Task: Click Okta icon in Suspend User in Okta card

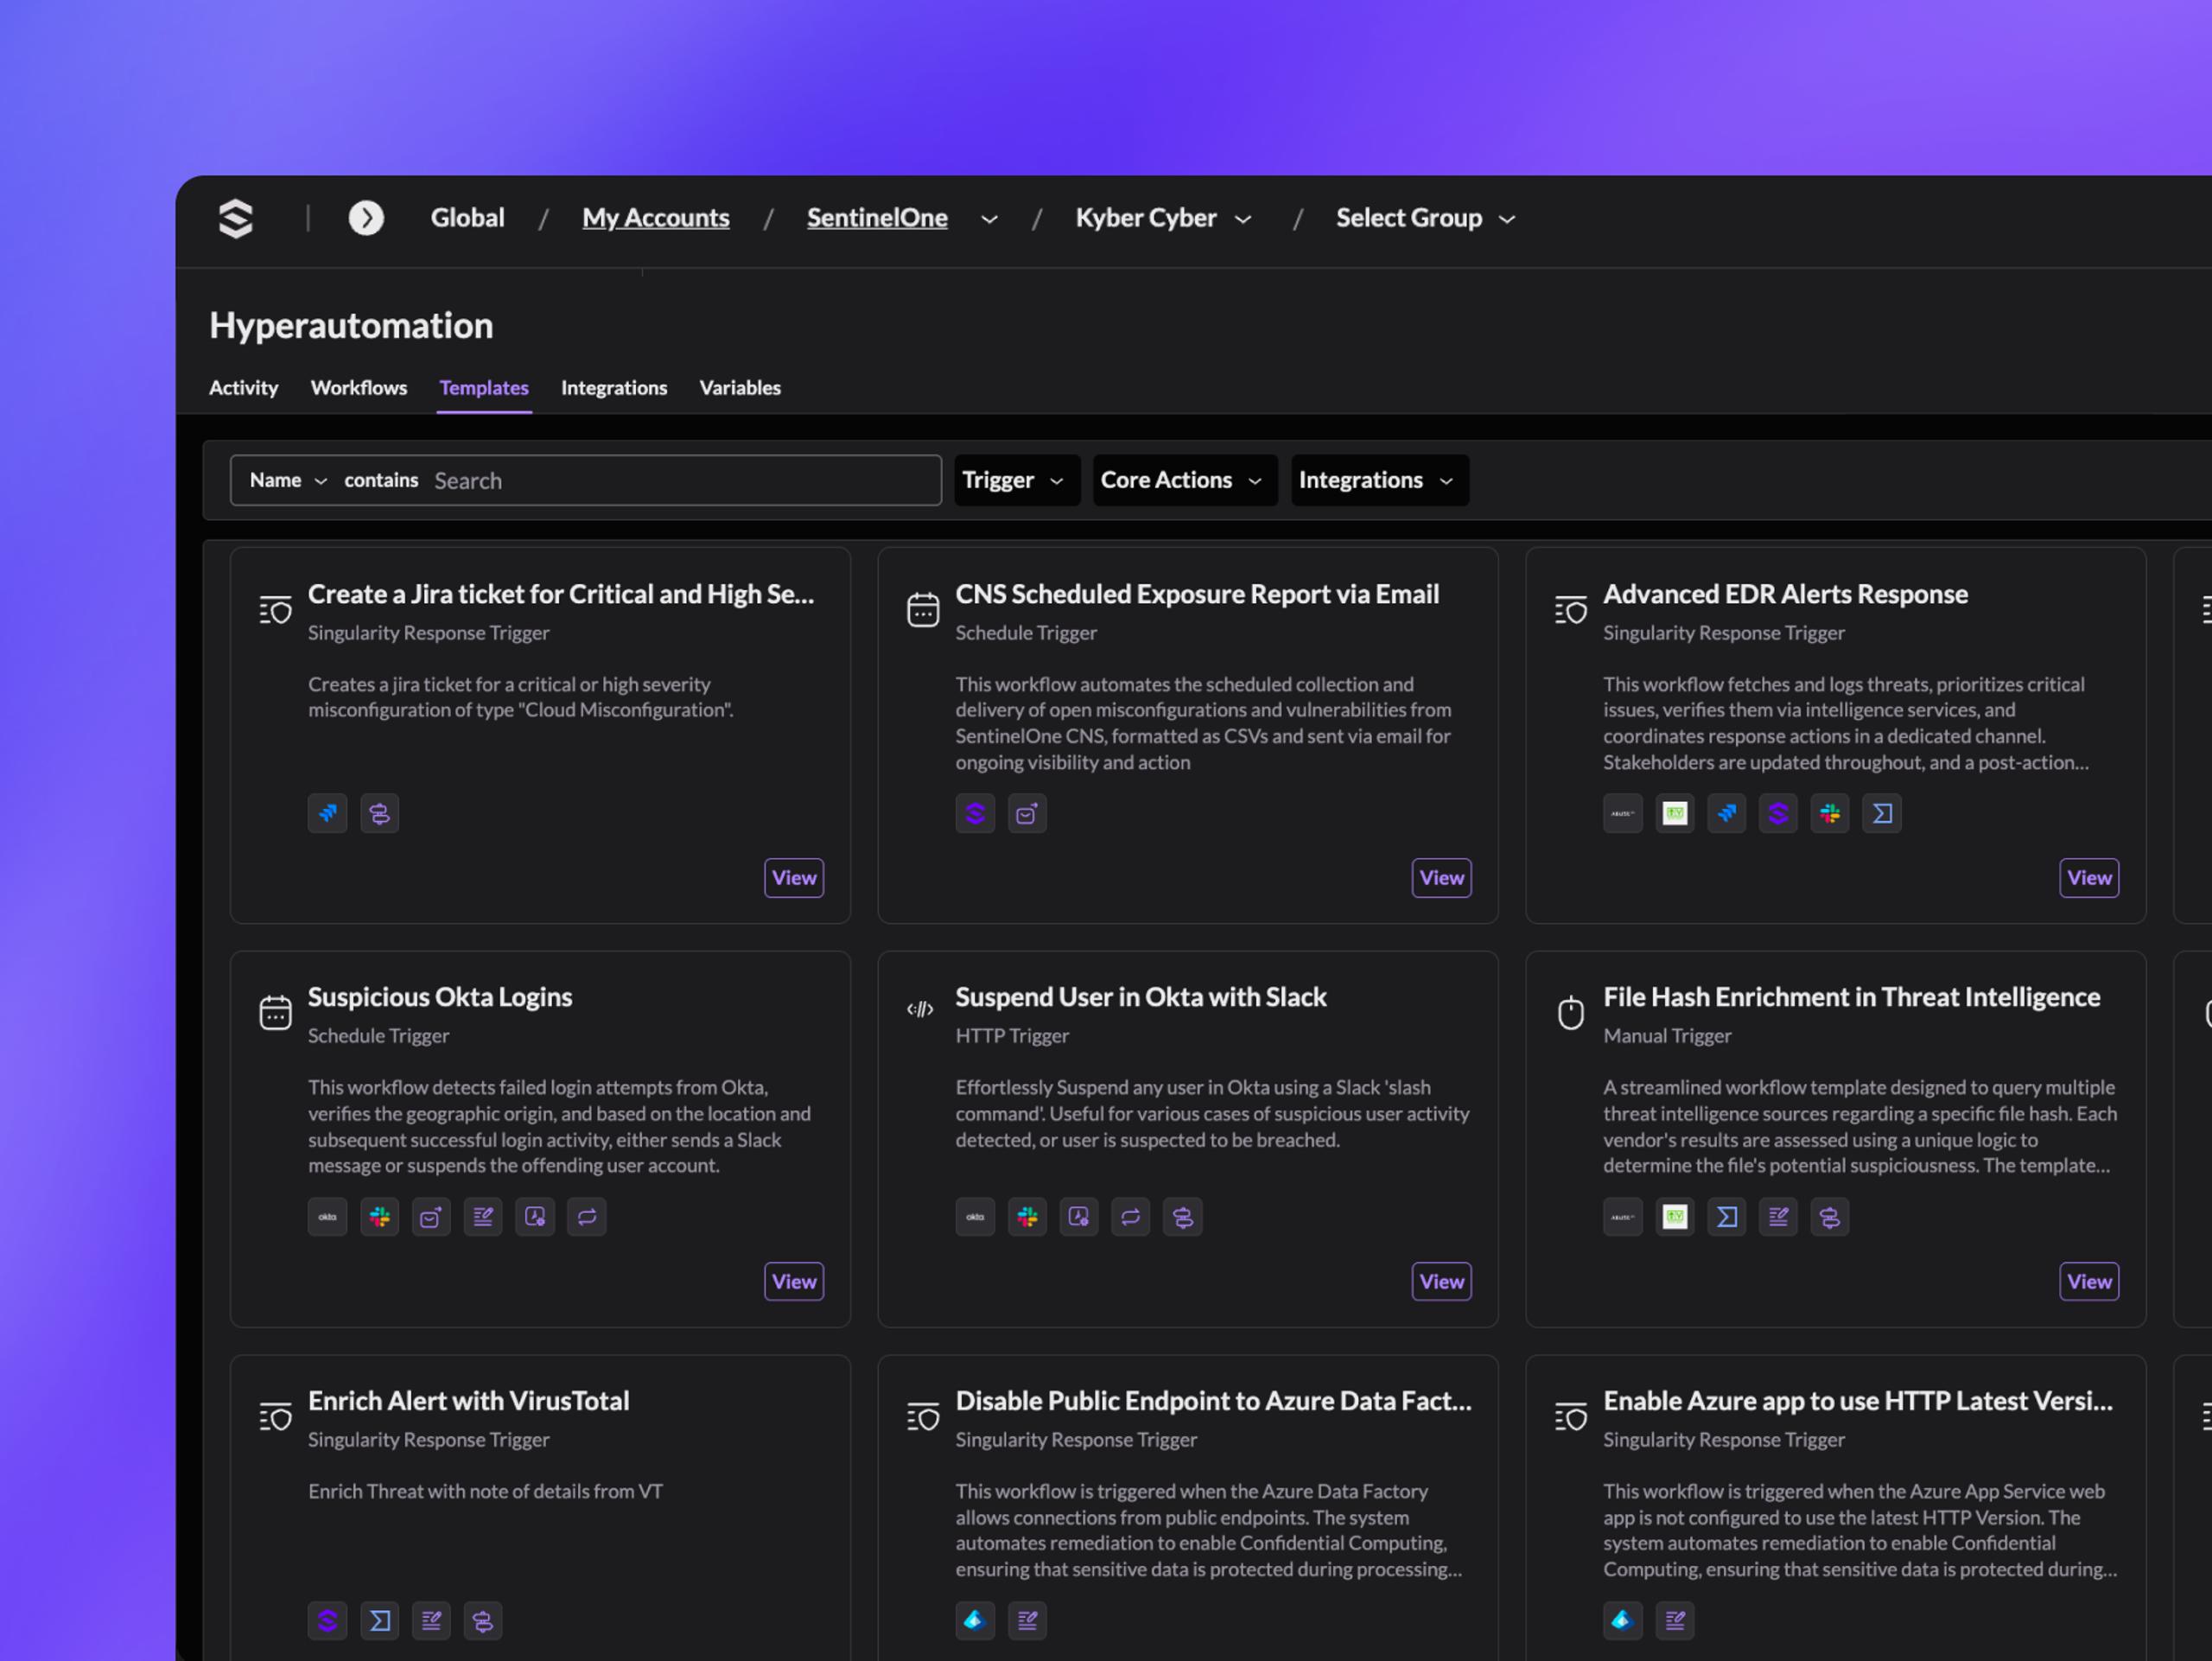Action: click(x=975, y=1217)
